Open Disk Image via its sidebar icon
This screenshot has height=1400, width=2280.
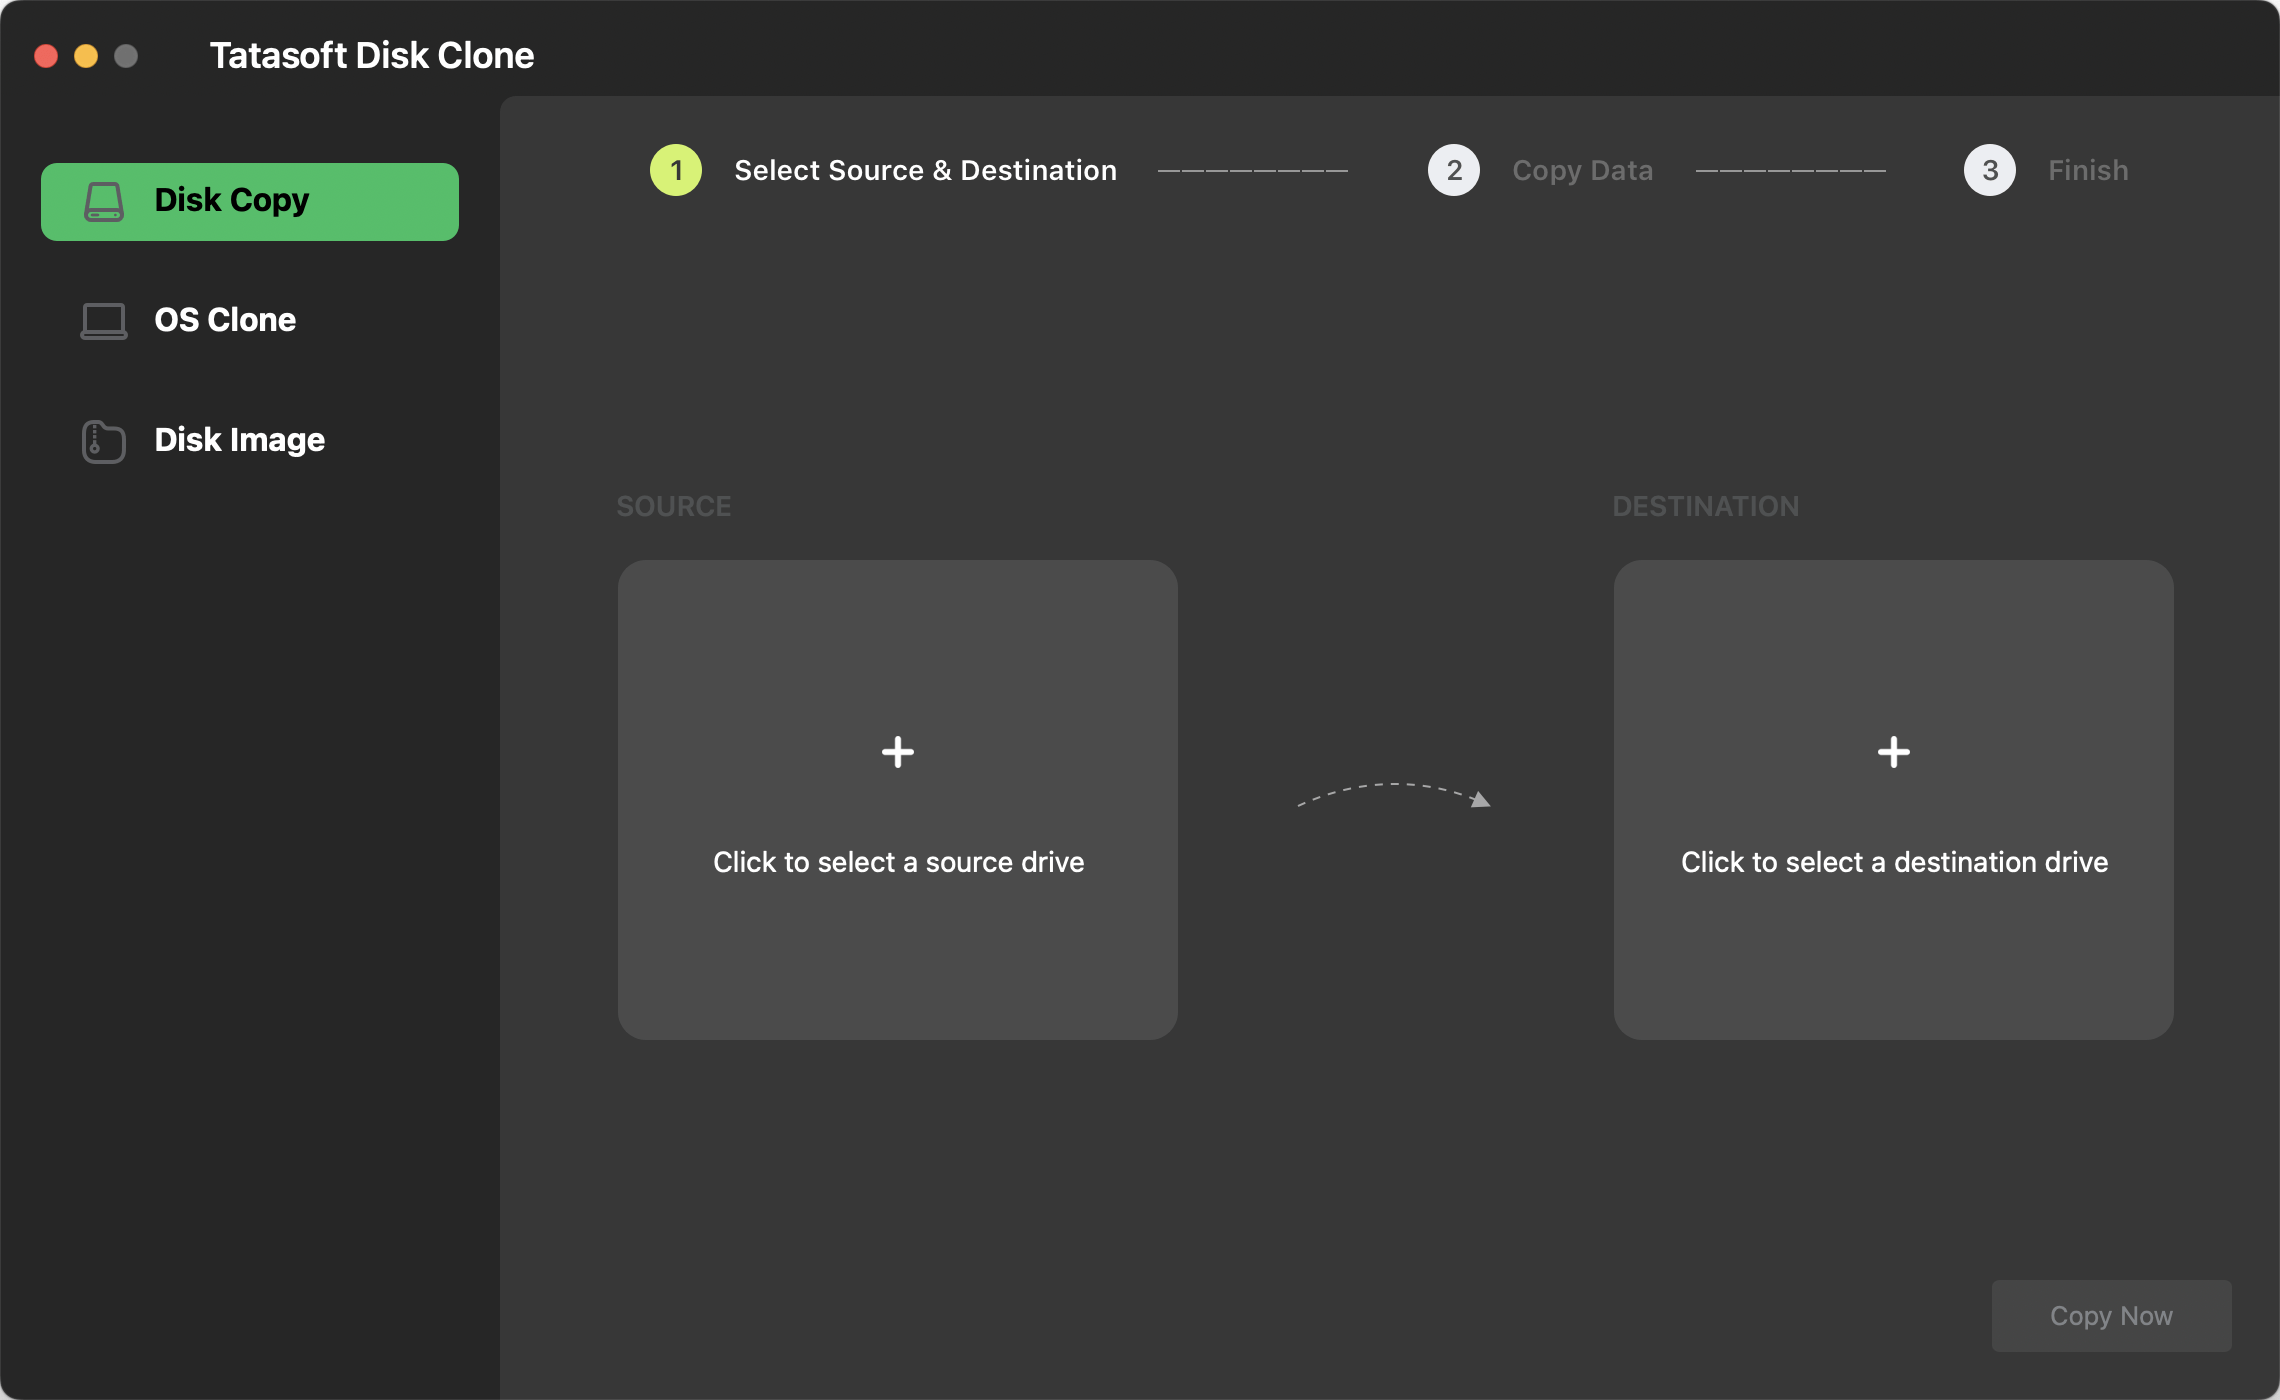click(x=101, y=440)
